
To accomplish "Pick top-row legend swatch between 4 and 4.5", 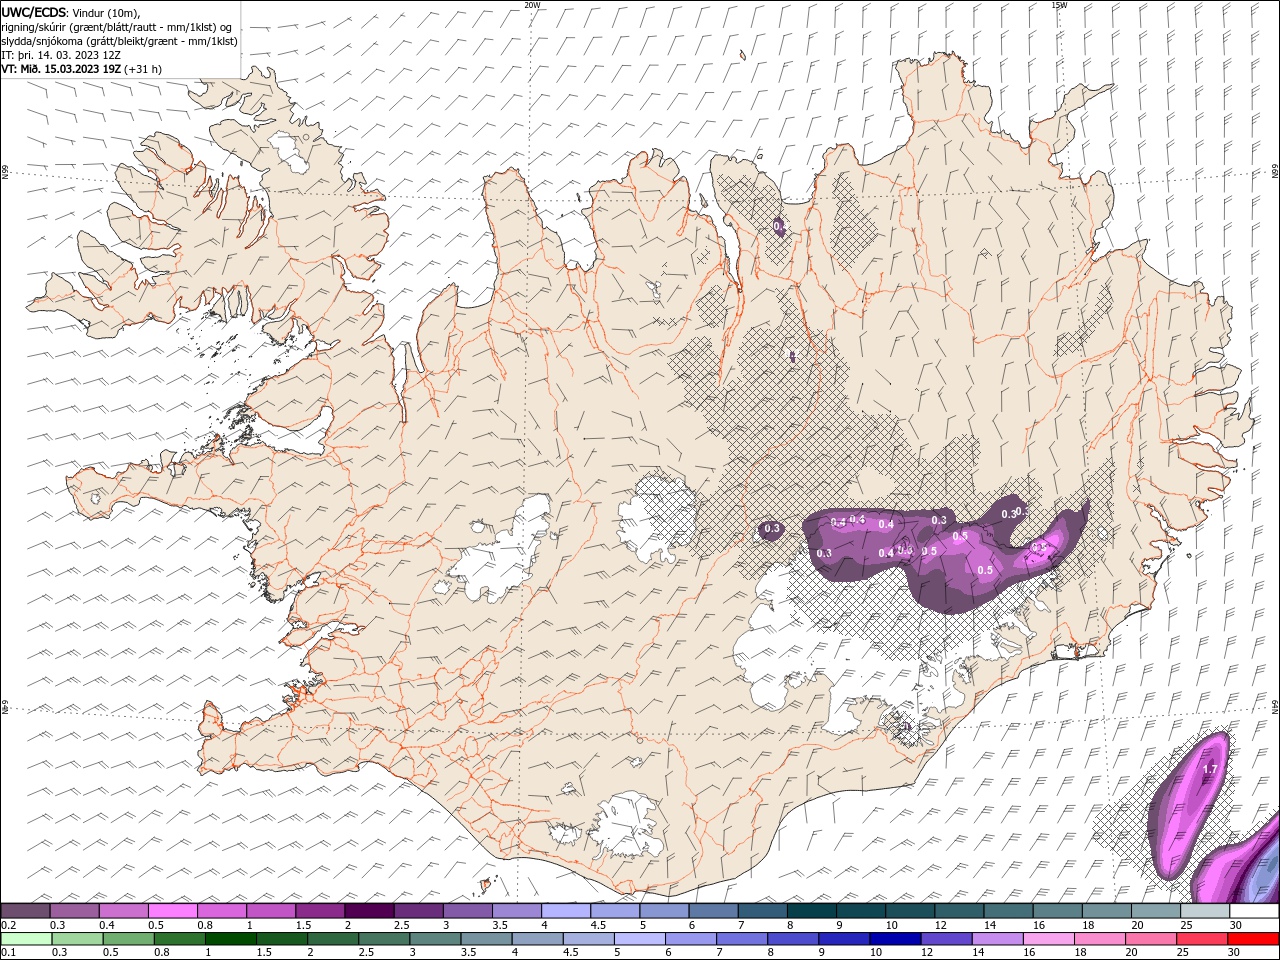I will 565,911.
